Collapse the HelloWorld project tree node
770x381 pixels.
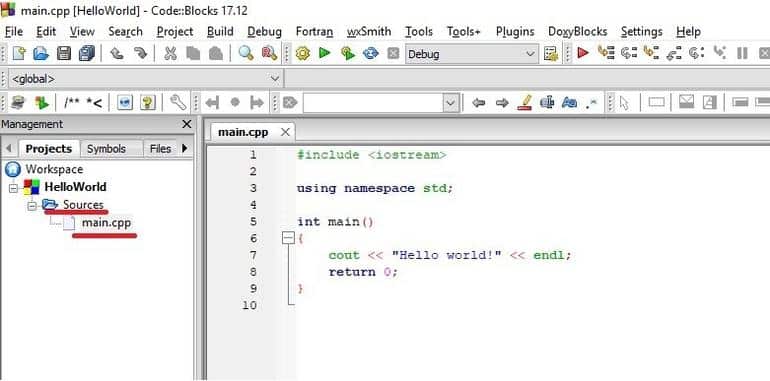tap(13, 188)
